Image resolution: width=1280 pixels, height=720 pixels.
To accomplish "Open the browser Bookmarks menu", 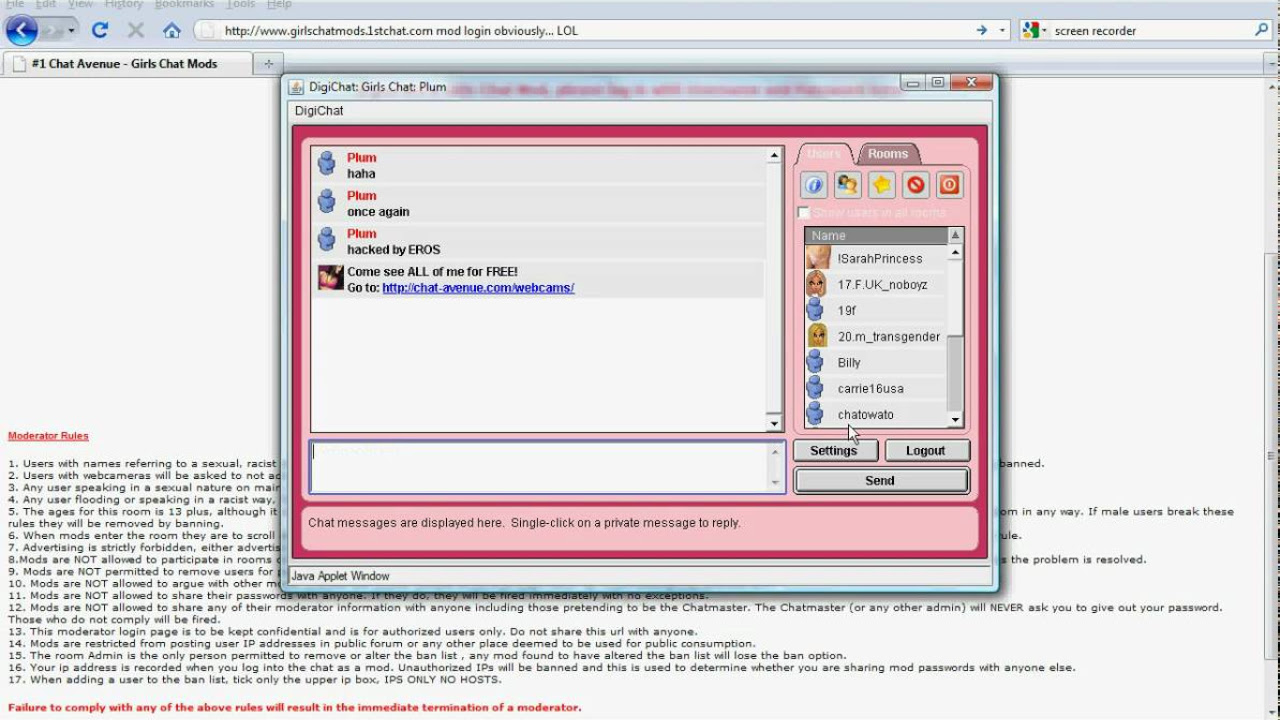I will pyautogui.click(x=184, y=4).
